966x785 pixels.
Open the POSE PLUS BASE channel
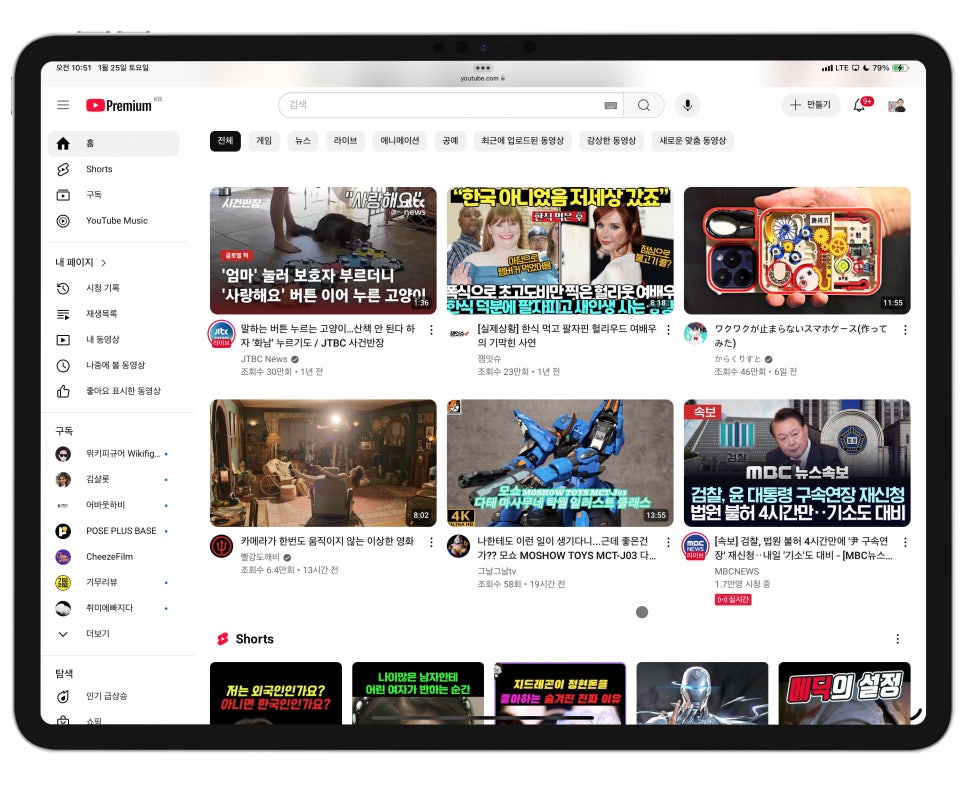click(113, 531)
